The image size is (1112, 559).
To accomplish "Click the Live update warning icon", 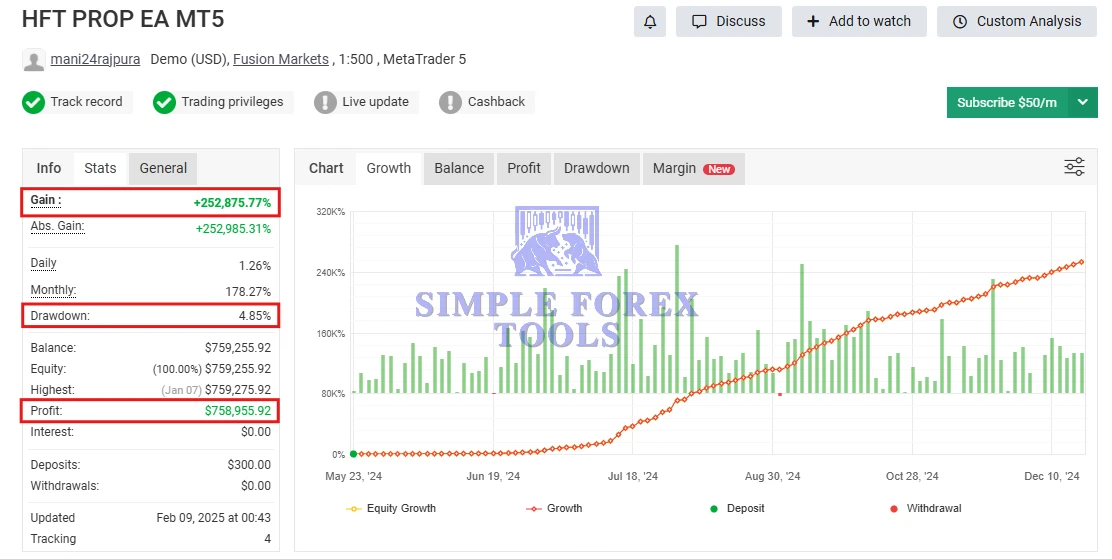I will (x=325, y=102).
